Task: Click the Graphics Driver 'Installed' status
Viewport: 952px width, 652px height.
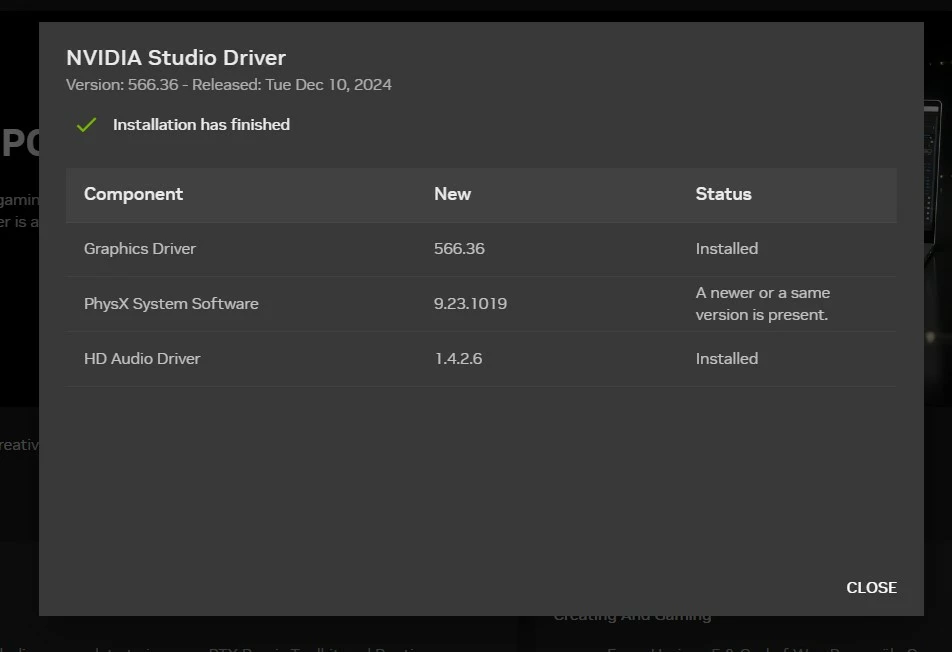Action: point(727,249)
